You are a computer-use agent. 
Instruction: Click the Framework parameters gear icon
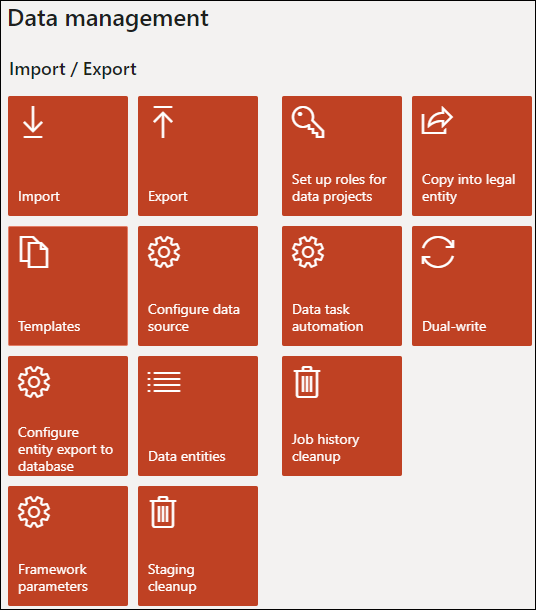pyautogui.click(x=34, y=512)
